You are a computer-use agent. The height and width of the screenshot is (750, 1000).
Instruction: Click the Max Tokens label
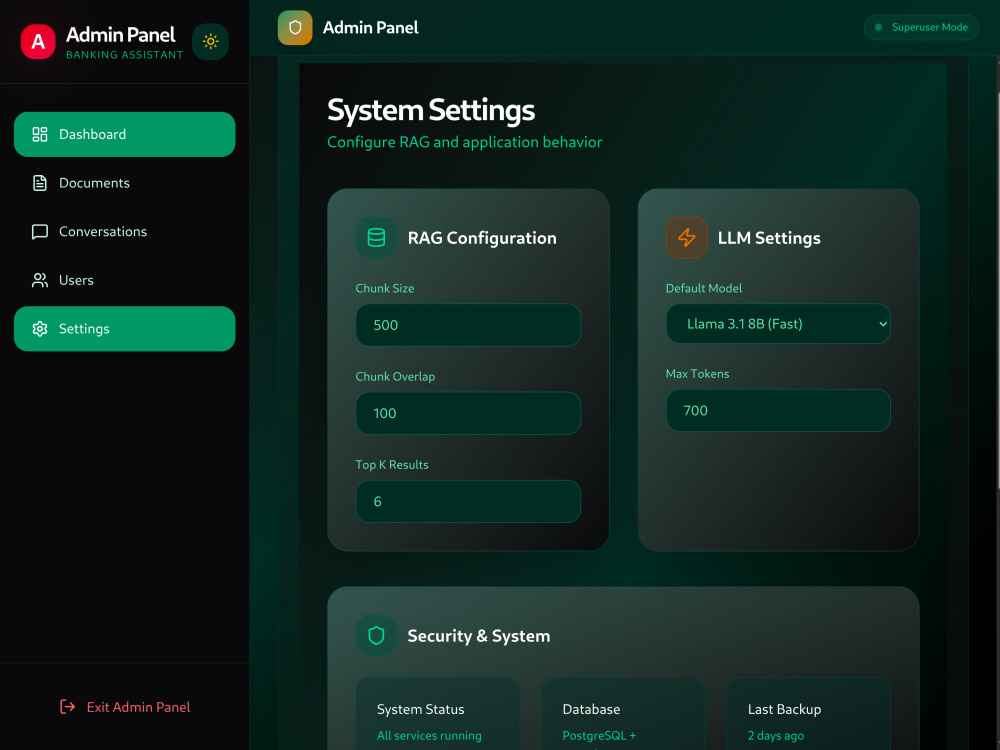tap(698, 374)
